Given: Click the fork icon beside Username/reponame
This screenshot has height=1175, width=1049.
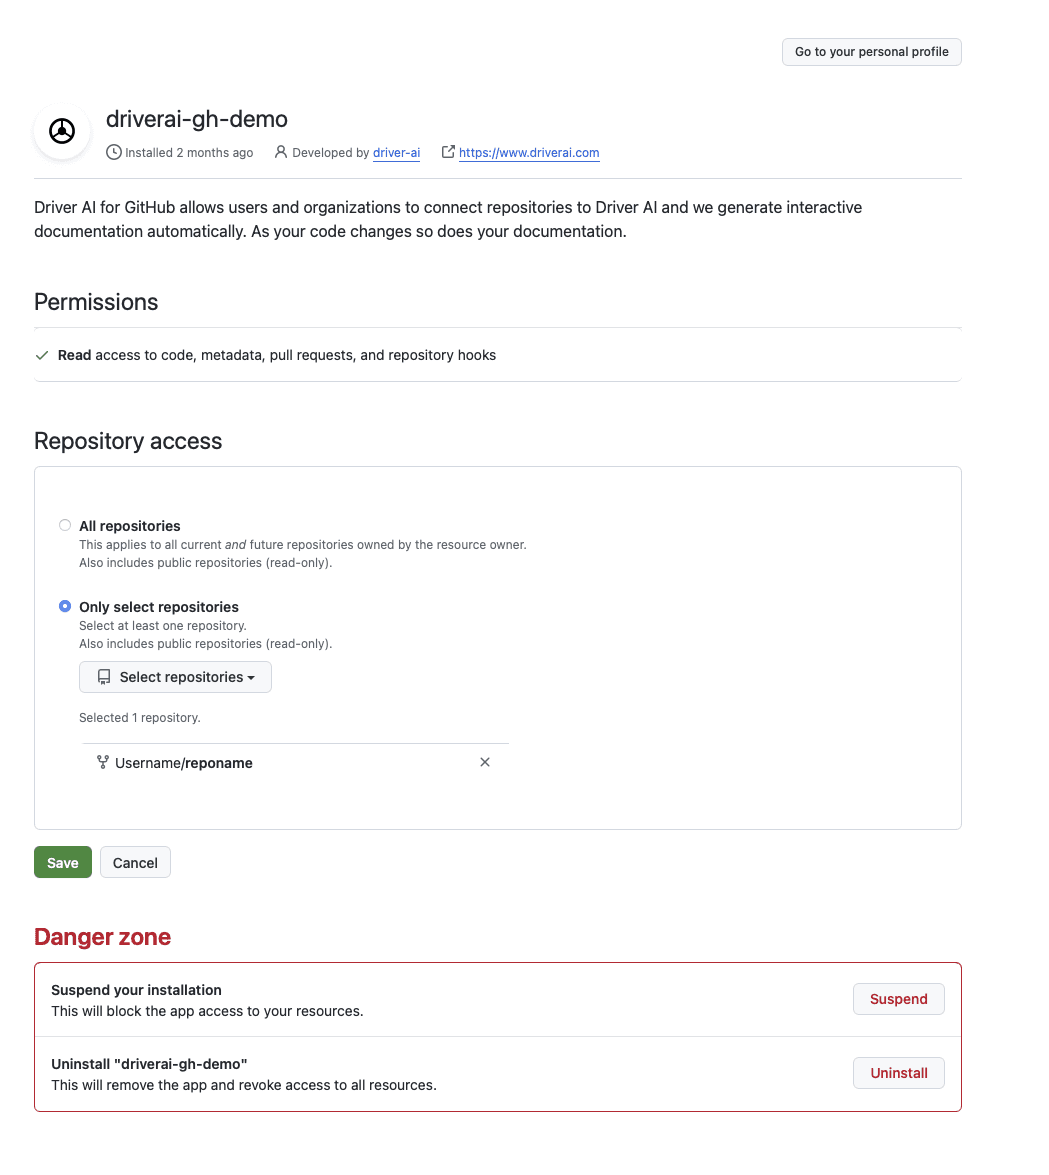Looking at the screenshot, I should coord(103,762).
